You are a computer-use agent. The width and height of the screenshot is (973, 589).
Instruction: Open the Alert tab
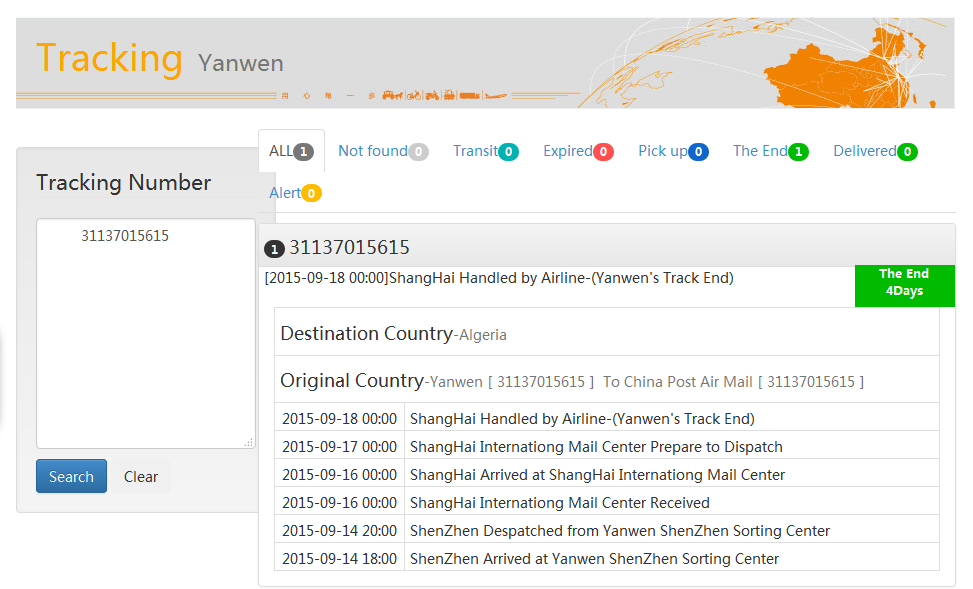pos(295,193)
